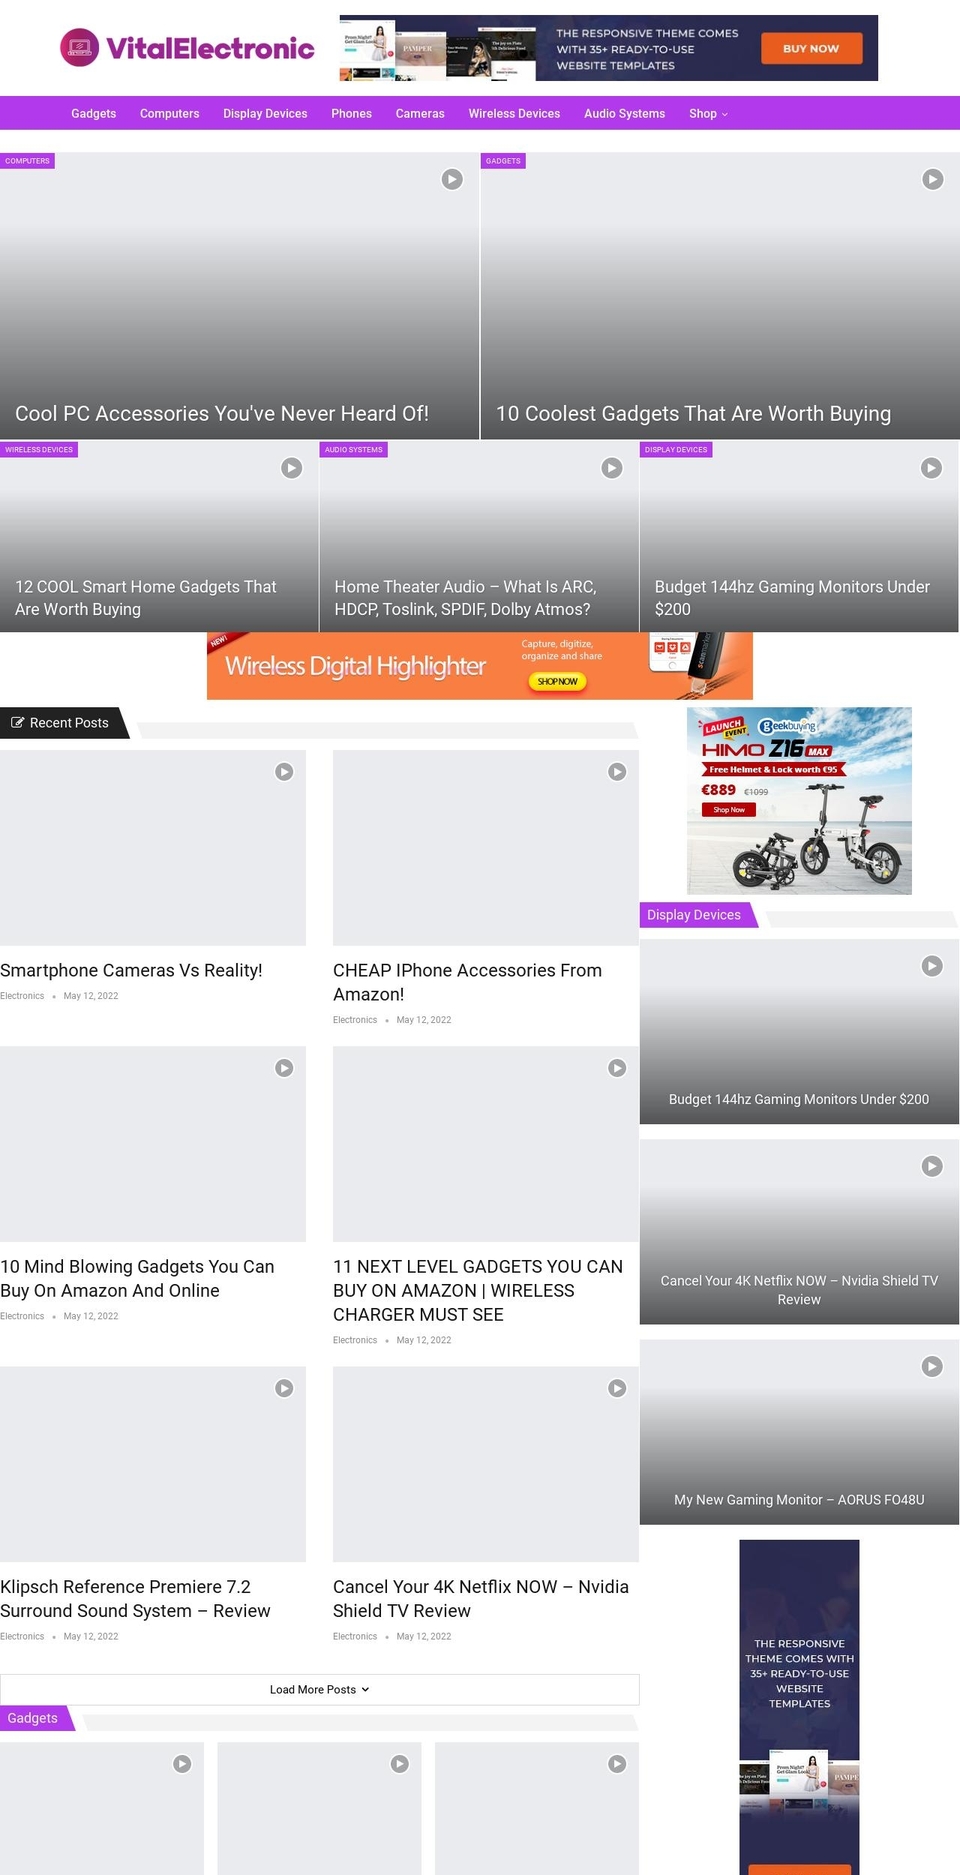The width and height of the screenshot is (960, 1875).
Task: Click play icon on 12 COOL Smart Home card
Action: coord(291,468)
